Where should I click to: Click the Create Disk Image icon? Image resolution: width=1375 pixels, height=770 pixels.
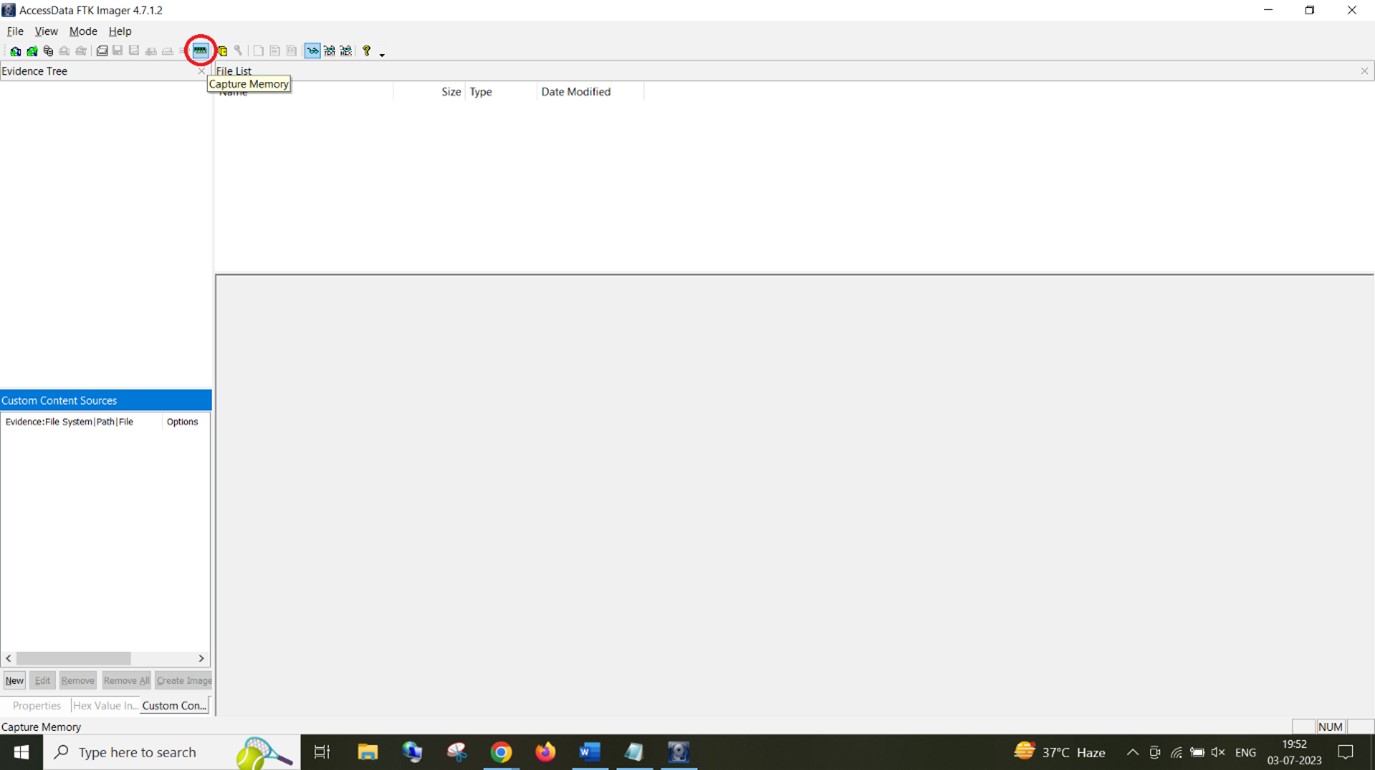click(101, 51)
